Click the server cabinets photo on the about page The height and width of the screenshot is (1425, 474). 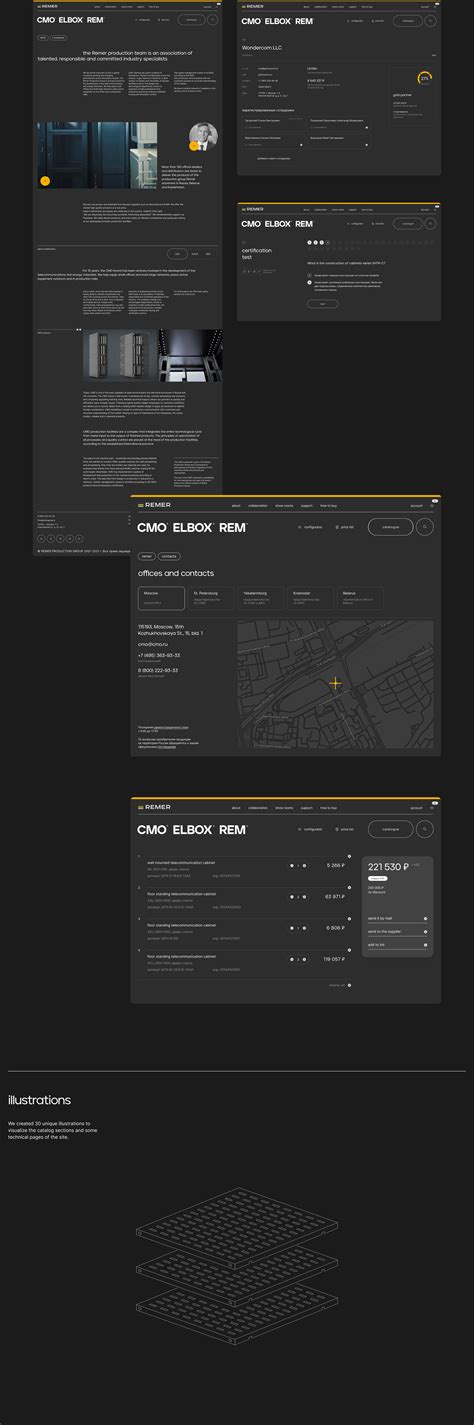point(118,355)
